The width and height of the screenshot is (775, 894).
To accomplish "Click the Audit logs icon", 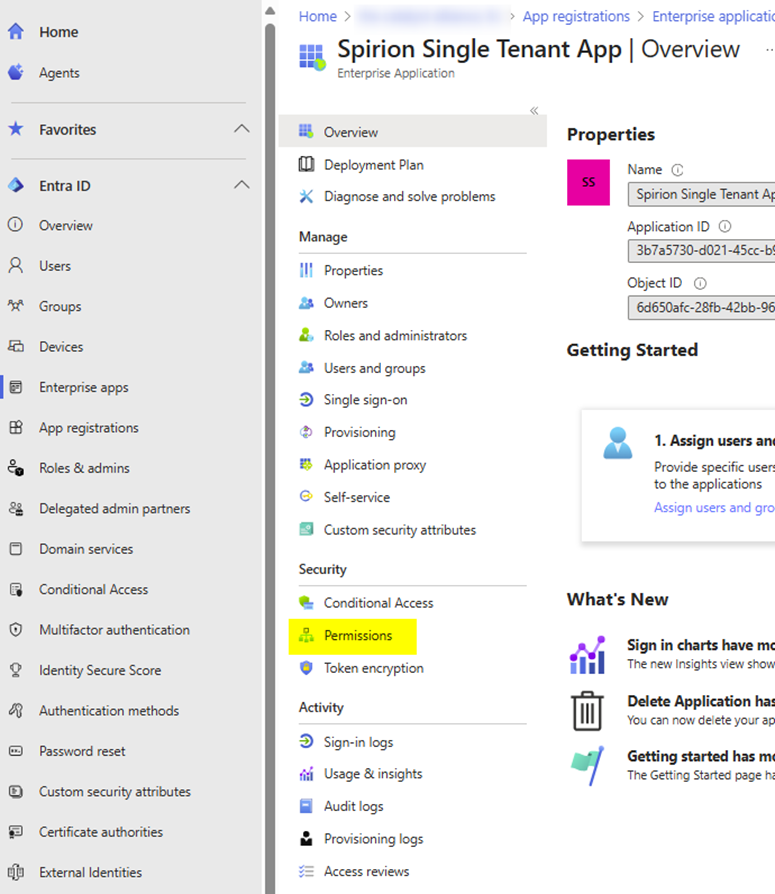I will [x=306, y=806].
